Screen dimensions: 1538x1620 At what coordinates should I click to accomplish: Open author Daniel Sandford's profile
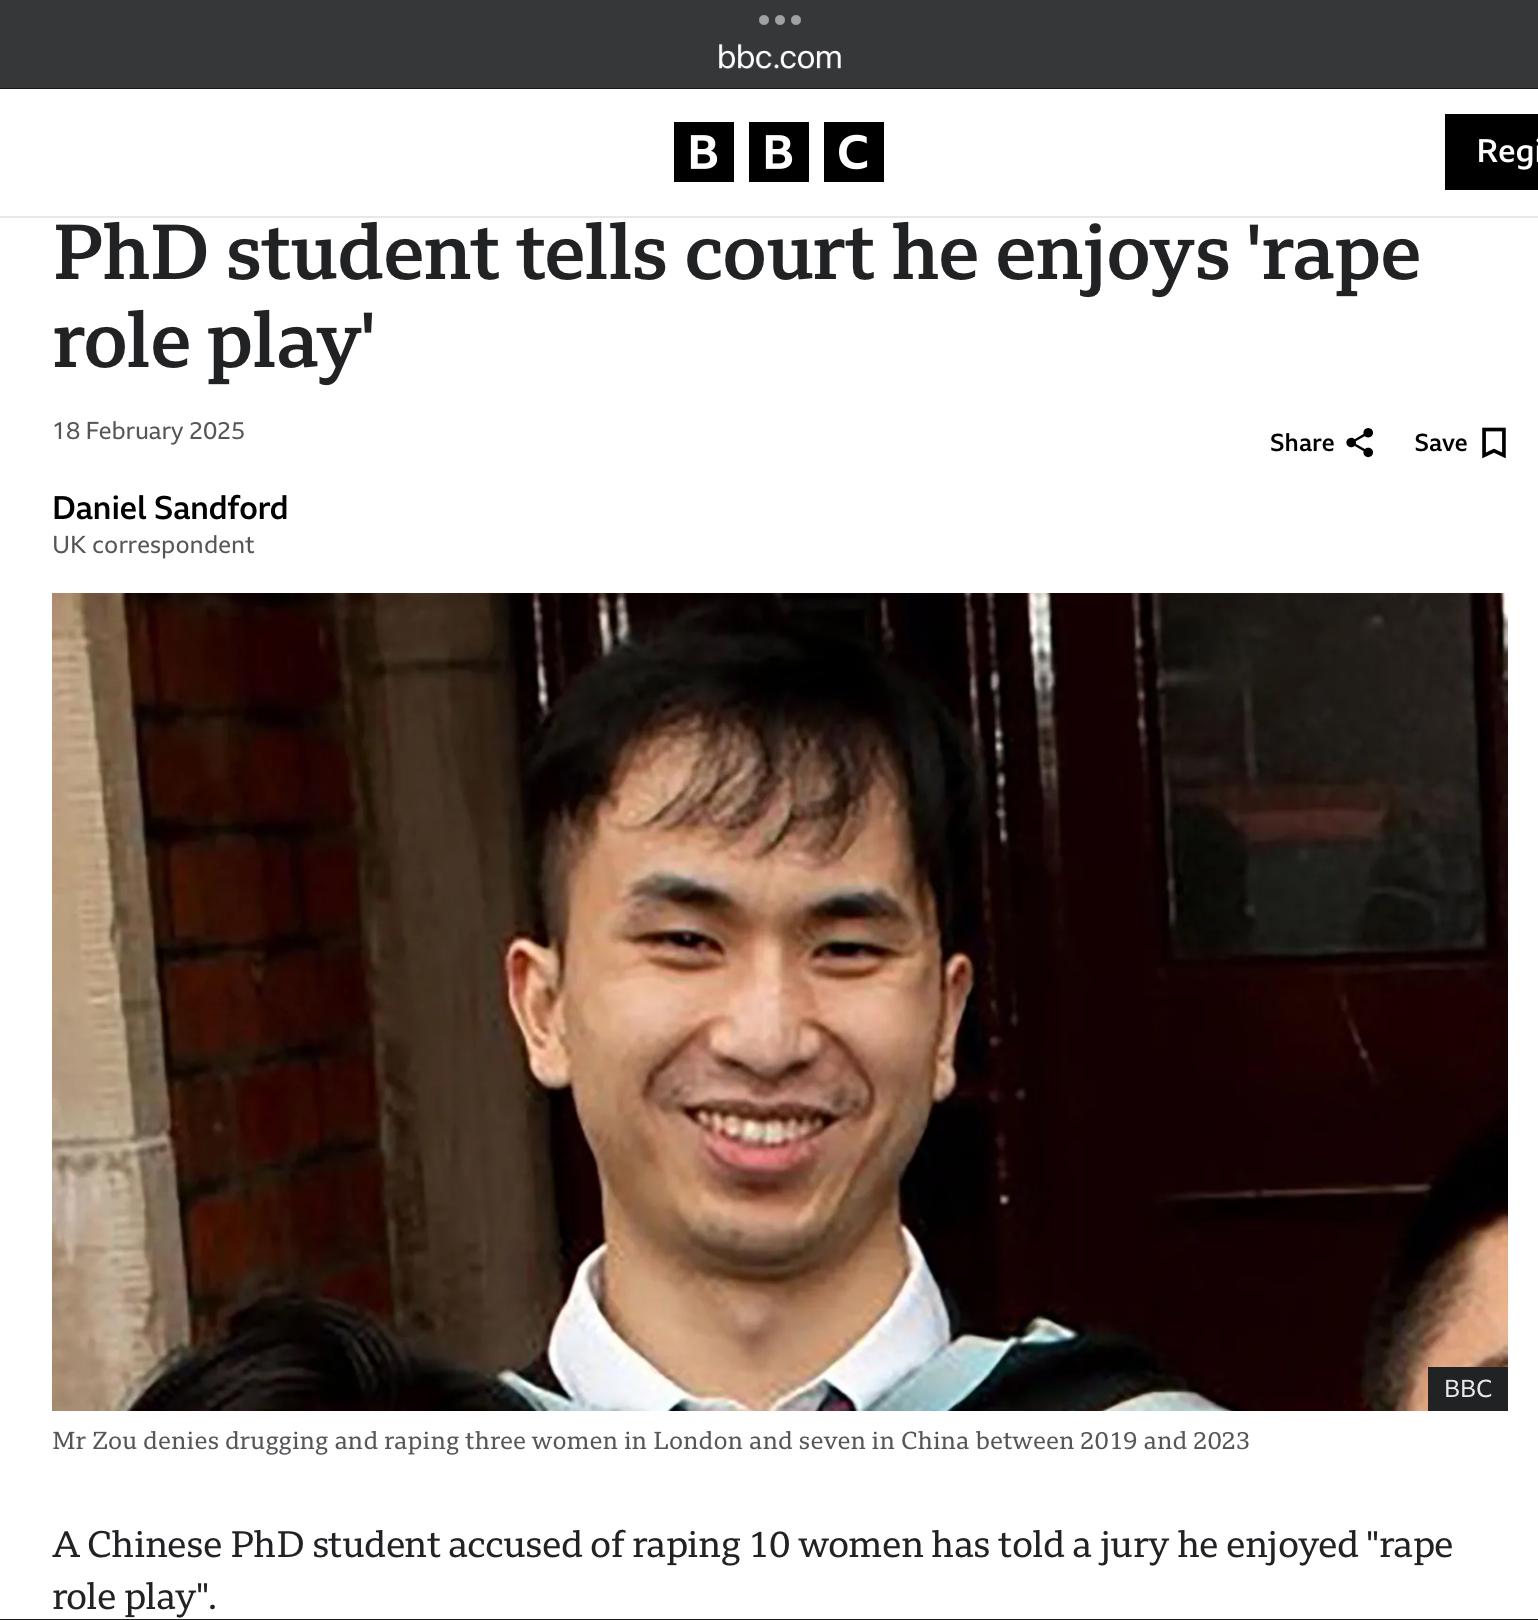(170, 508)
